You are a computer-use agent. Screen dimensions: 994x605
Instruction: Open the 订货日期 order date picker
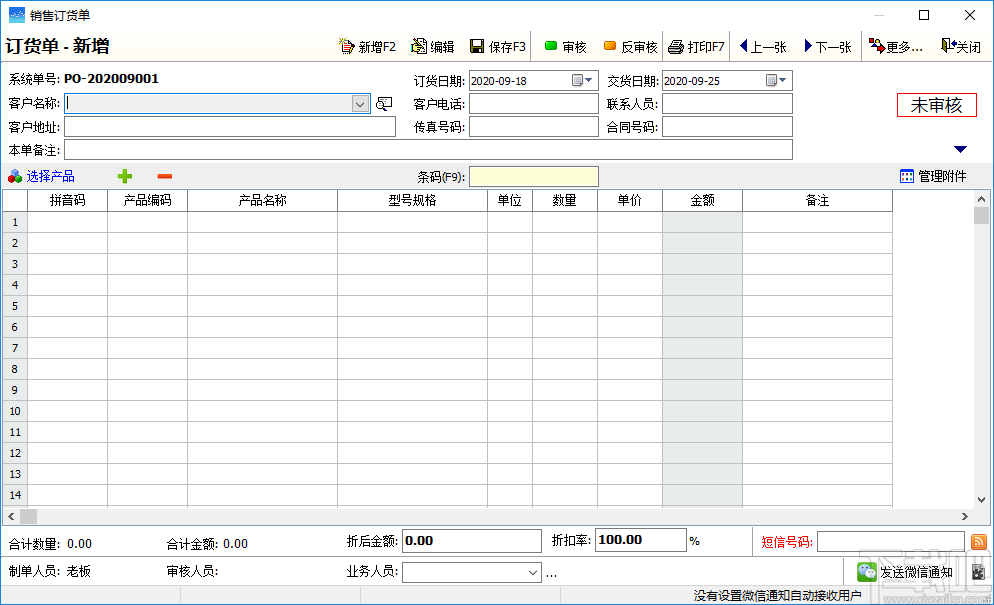coord(582,81)
